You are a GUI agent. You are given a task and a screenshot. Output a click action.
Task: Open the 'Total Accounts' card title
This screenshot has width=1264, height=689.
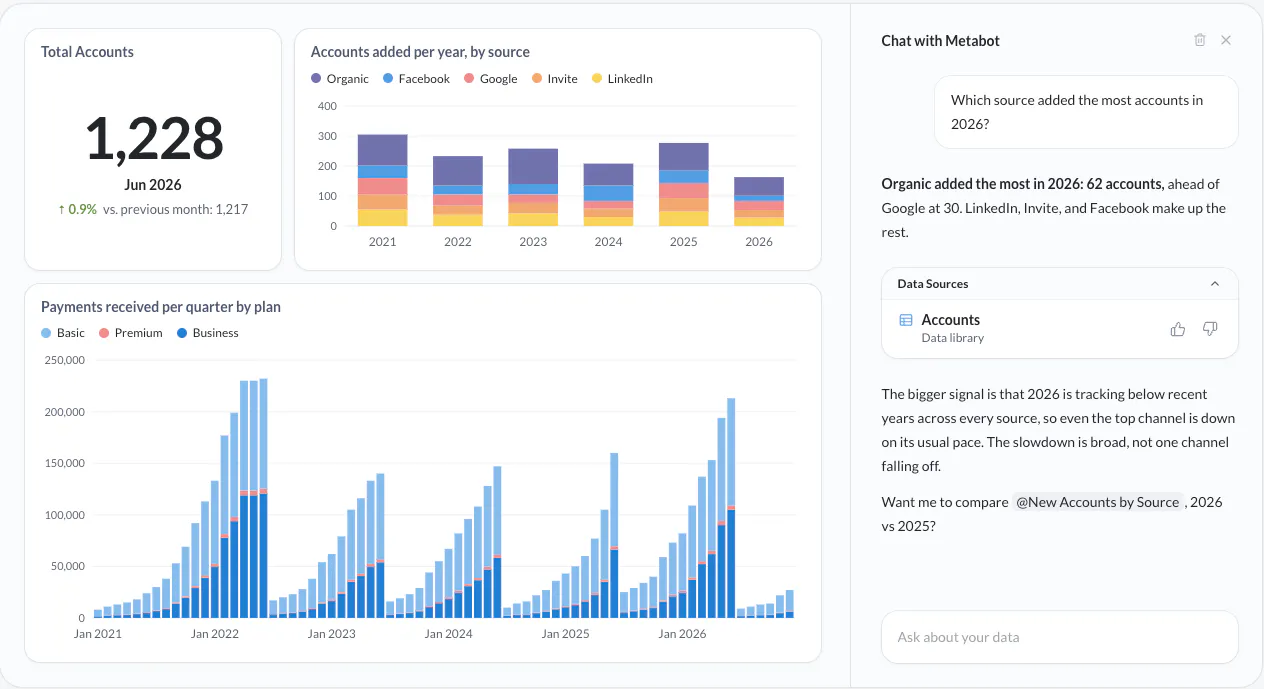87,52
